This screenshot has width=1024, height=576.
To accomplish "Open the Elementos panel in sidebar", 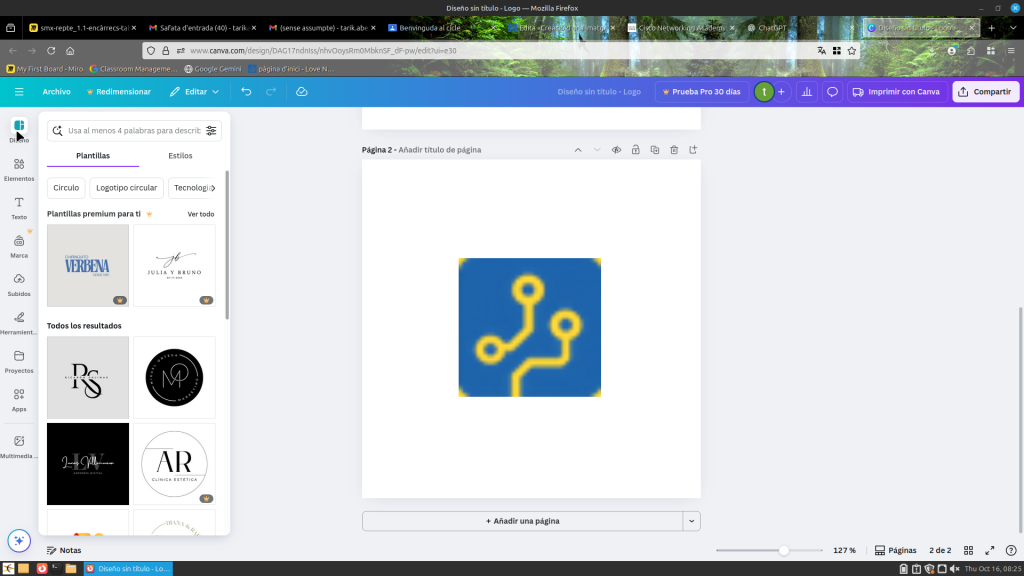I will 19,168.
